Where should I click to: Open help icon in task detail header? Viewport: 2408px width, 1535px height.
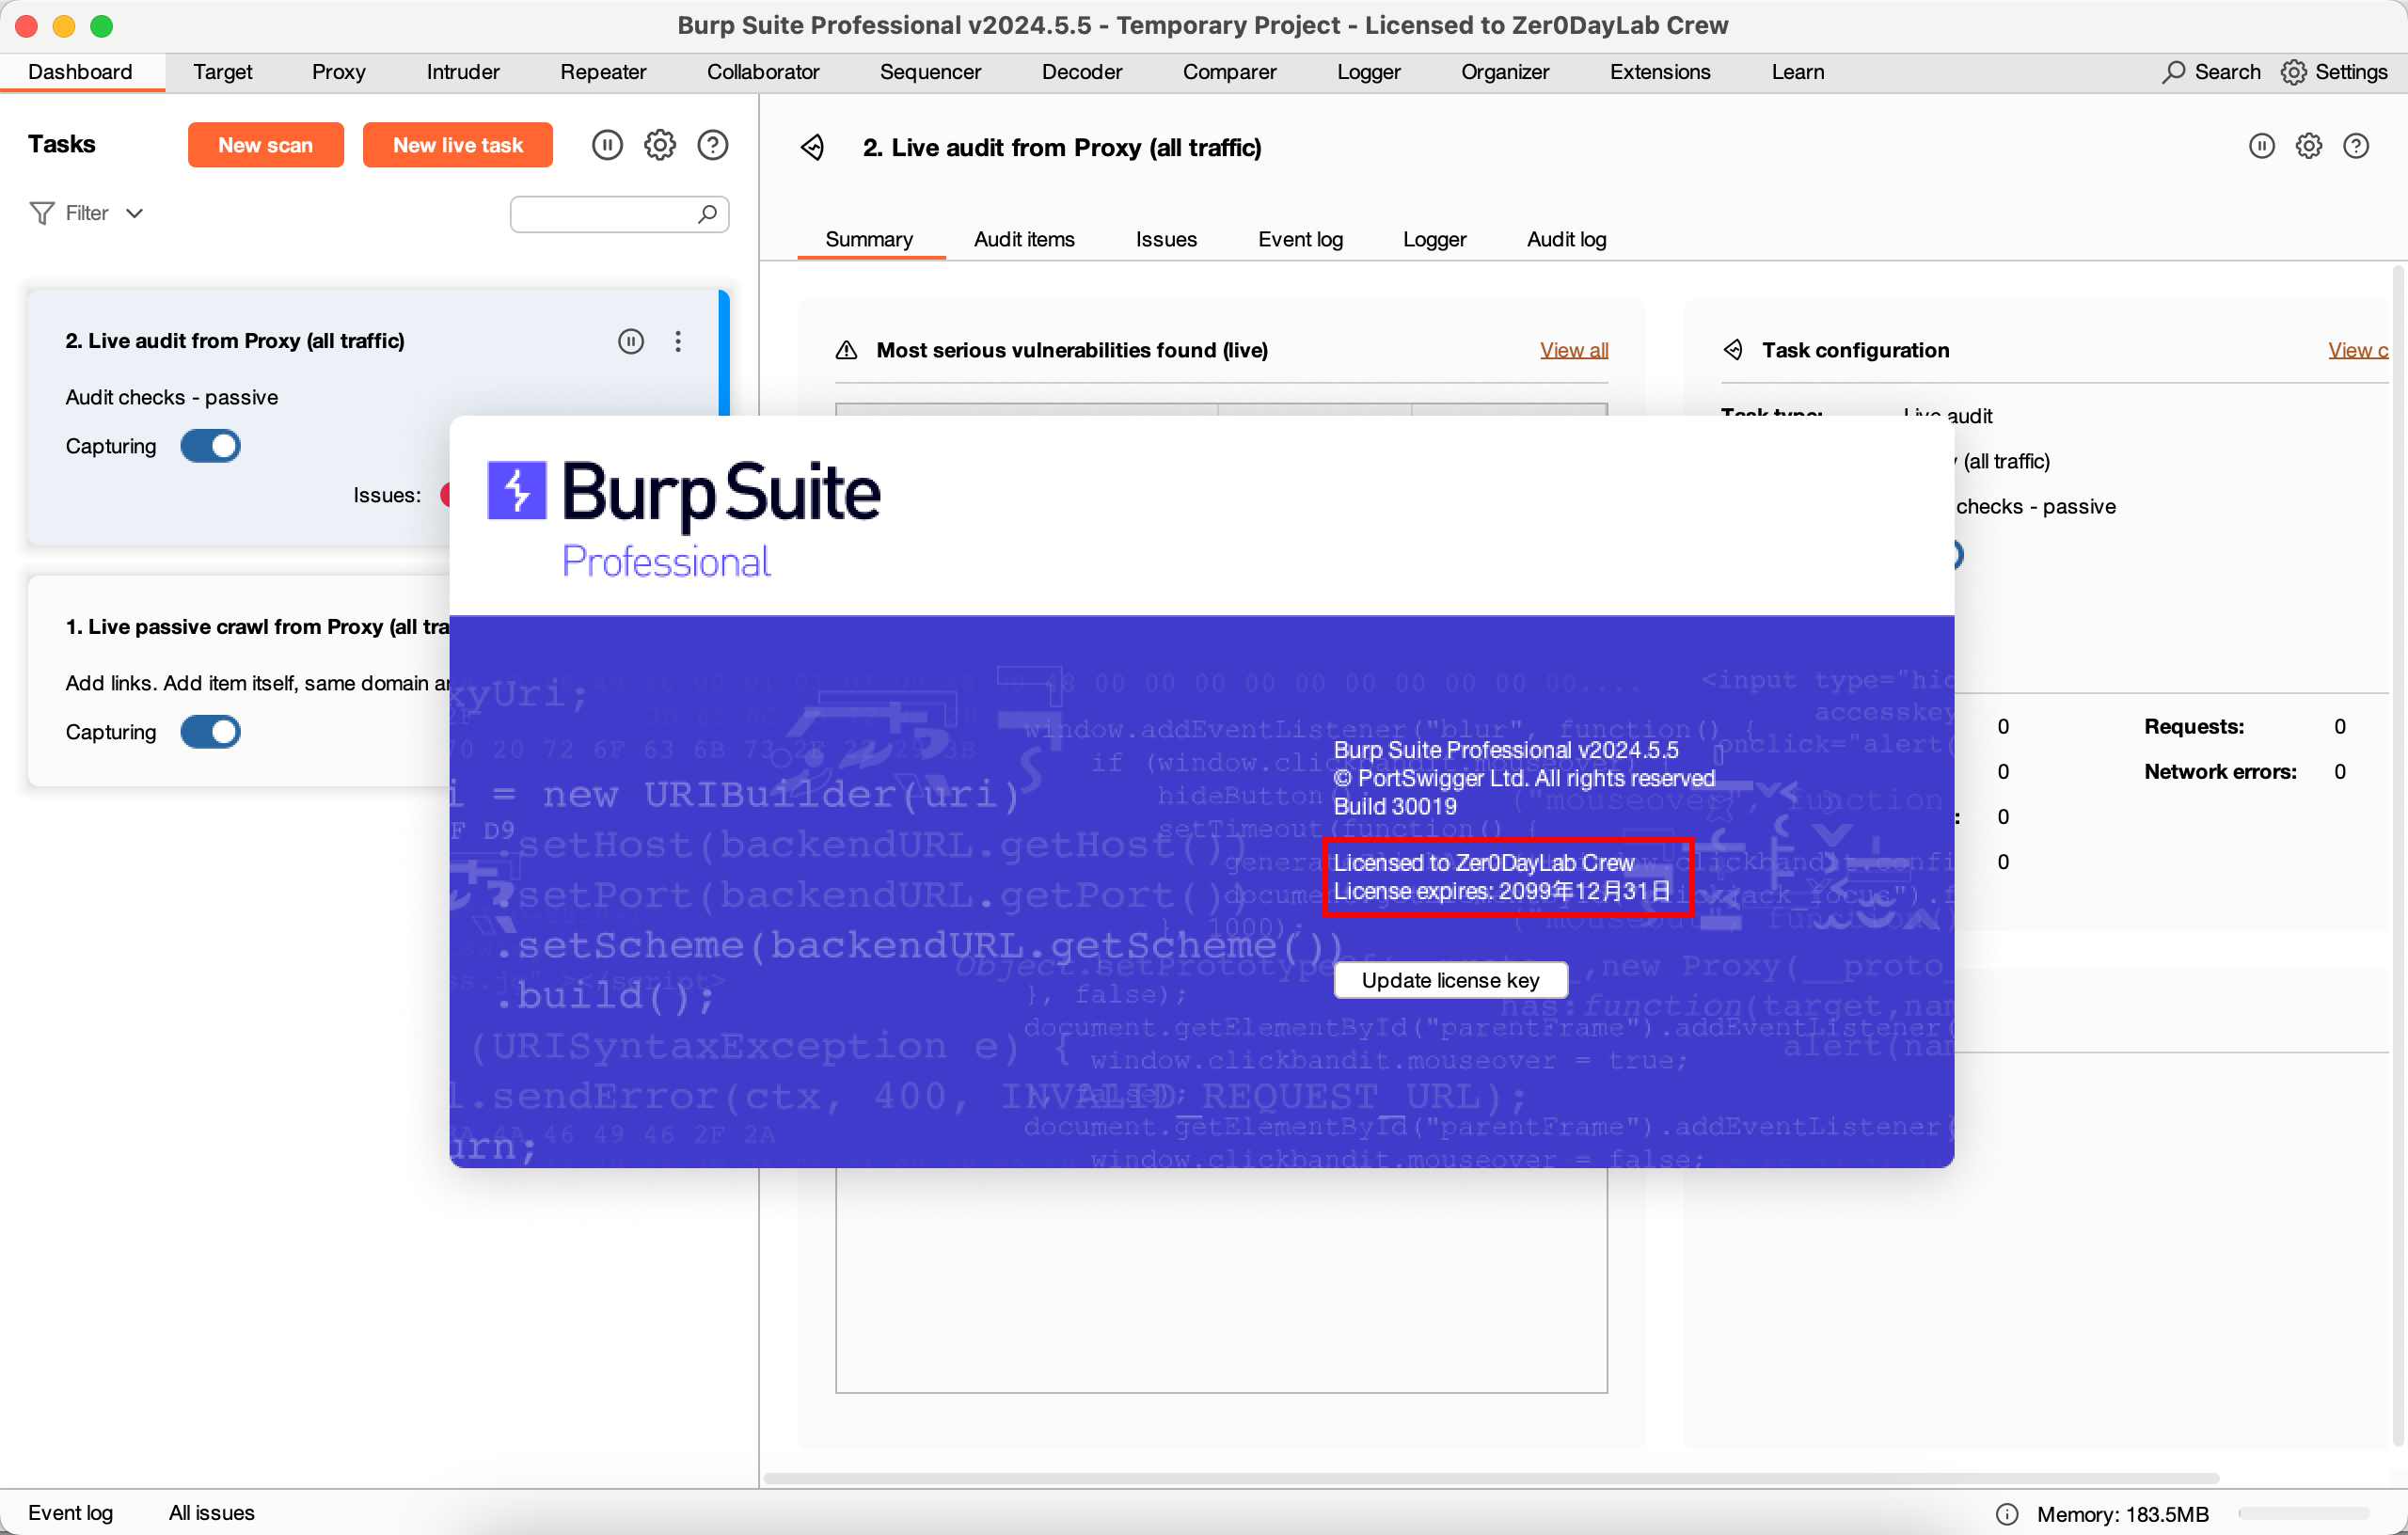click(2356, 146)
